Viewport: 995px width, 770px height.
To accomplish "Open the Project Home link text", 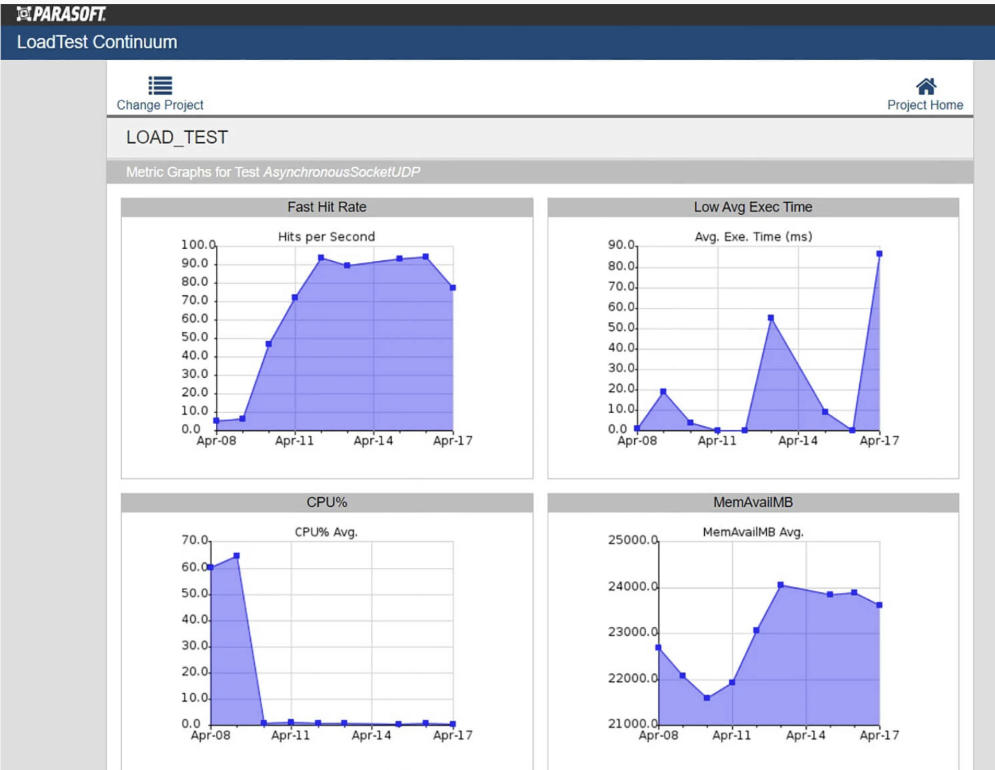I will pos(925,105).
